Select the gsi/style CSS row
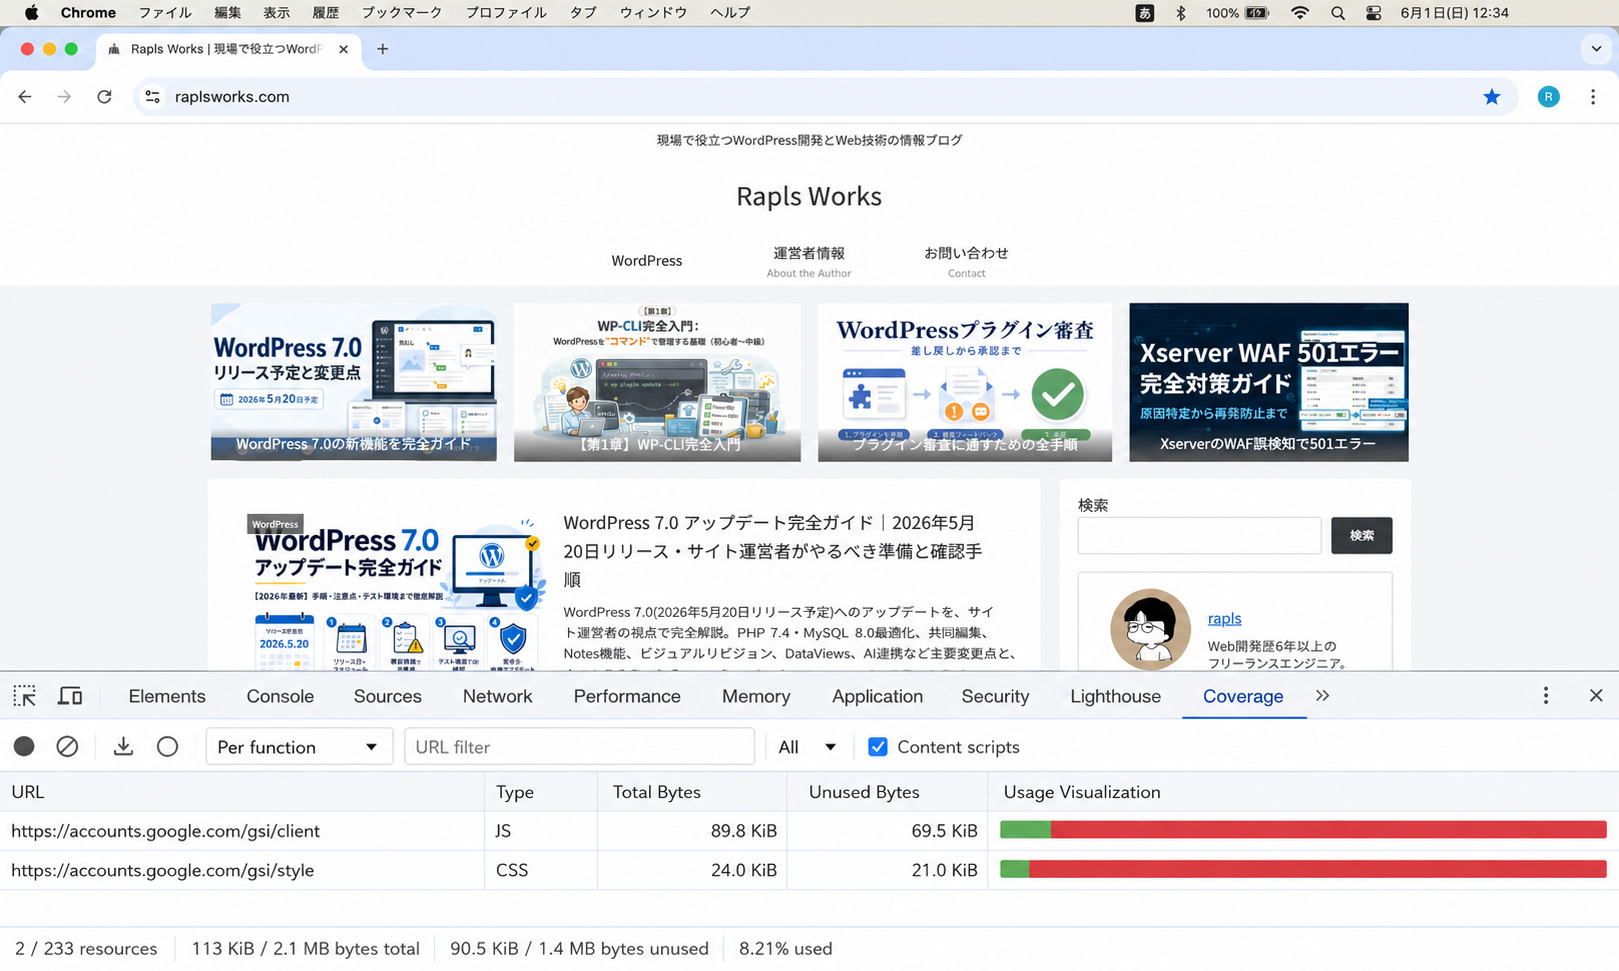This screenshot has height=971, width=1619. coord(809,870)
